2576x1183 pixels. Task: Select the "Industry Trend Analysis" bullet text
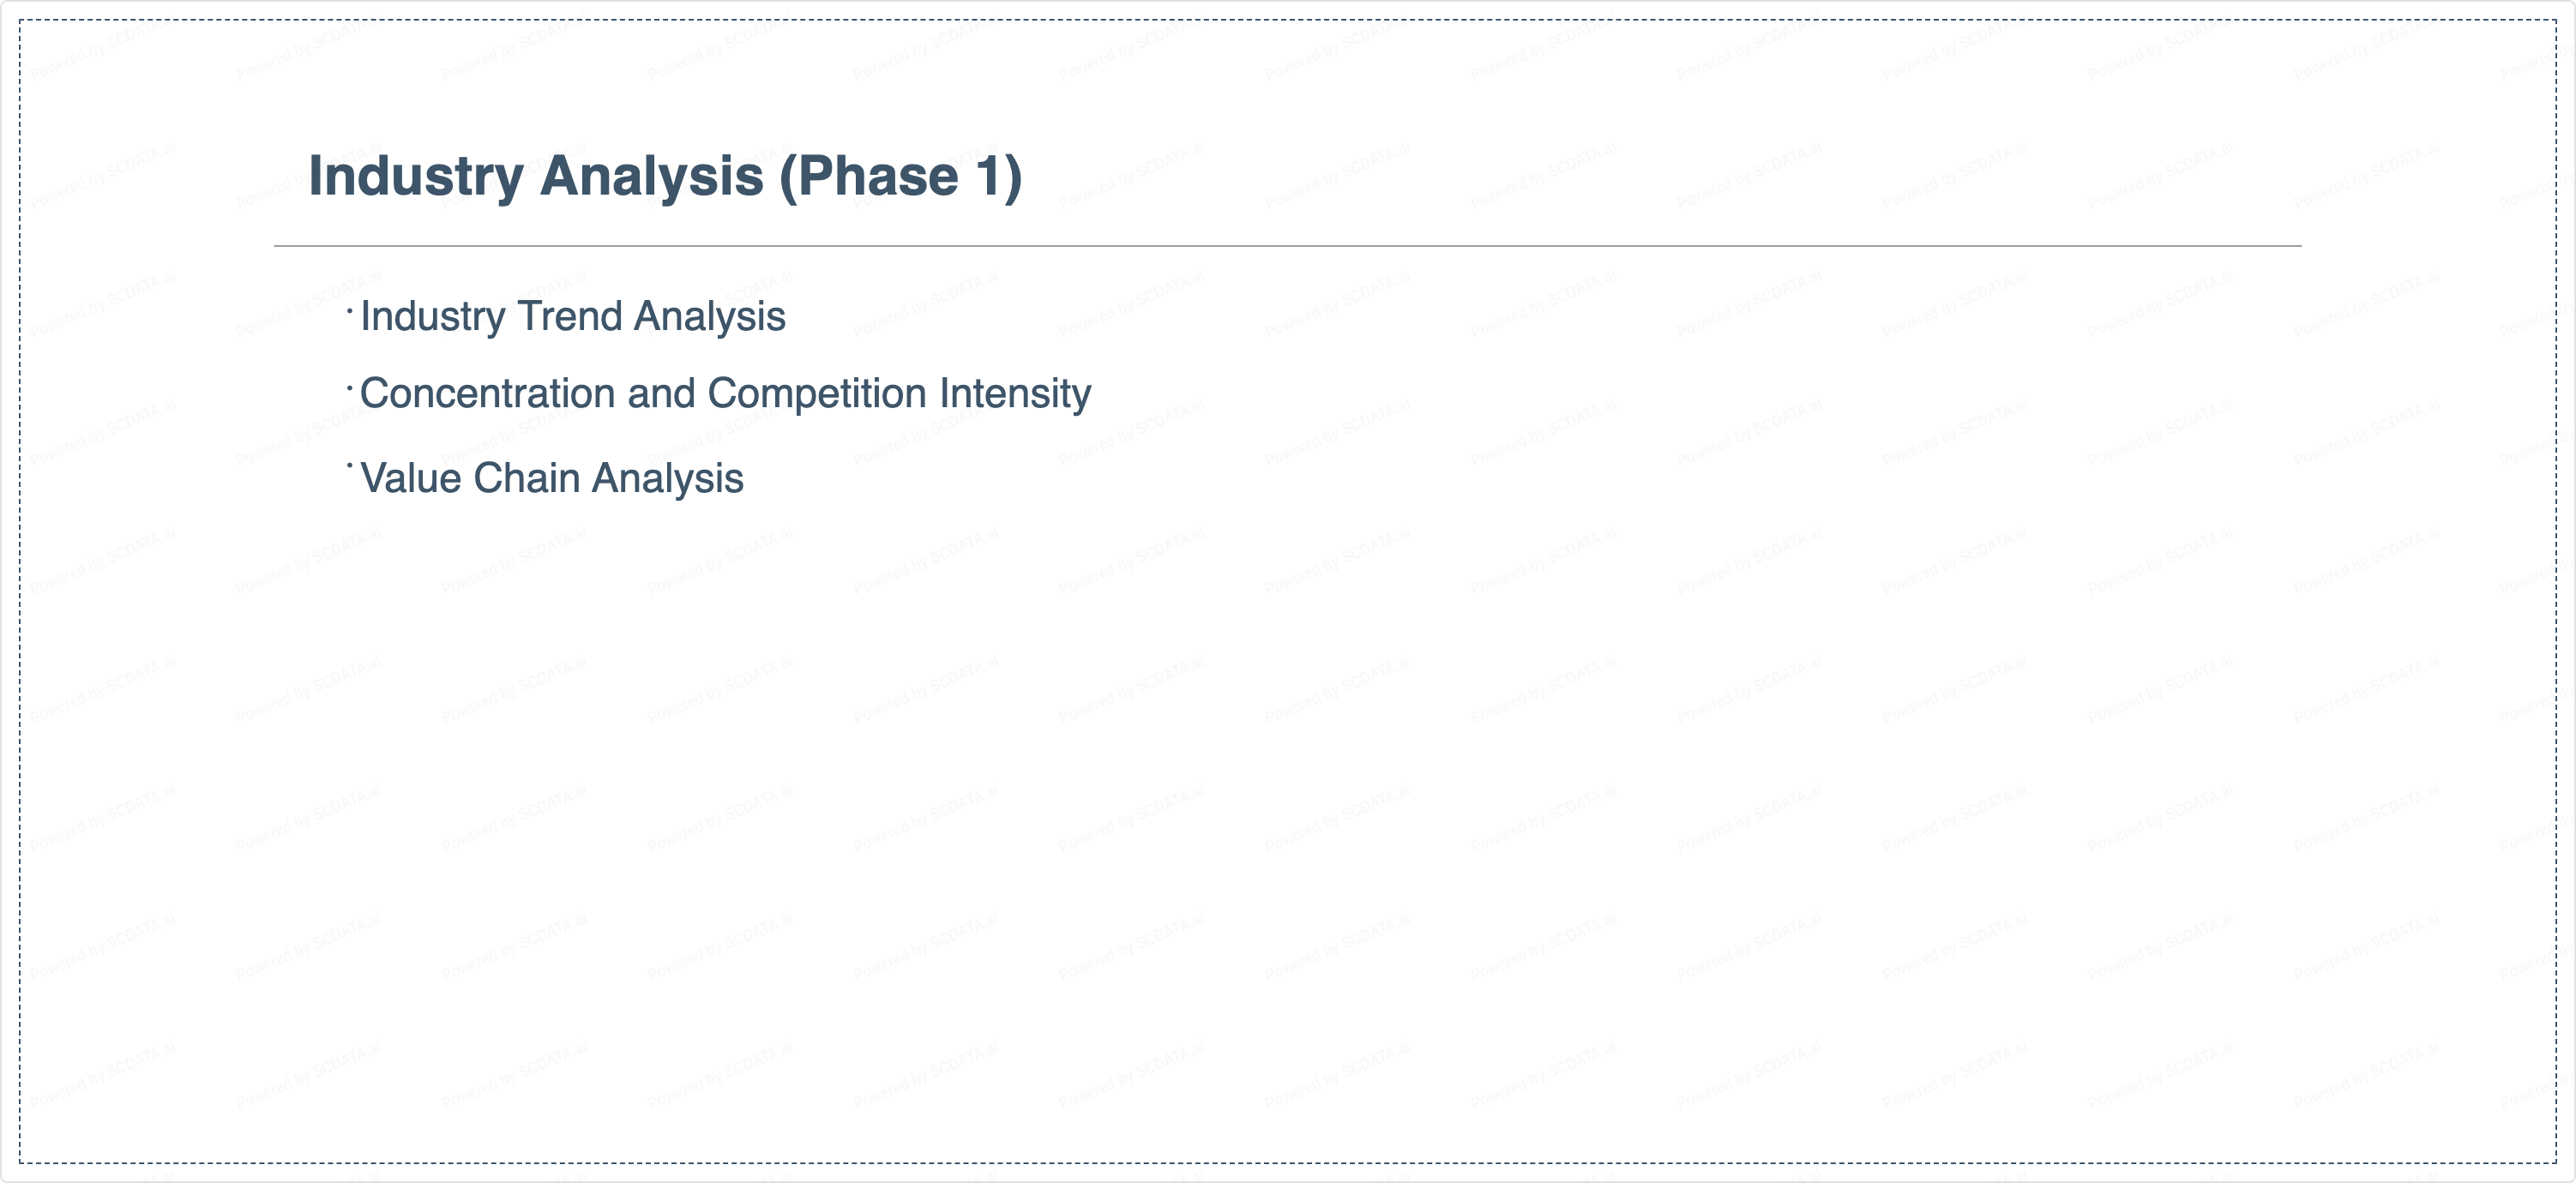point(572,317)
